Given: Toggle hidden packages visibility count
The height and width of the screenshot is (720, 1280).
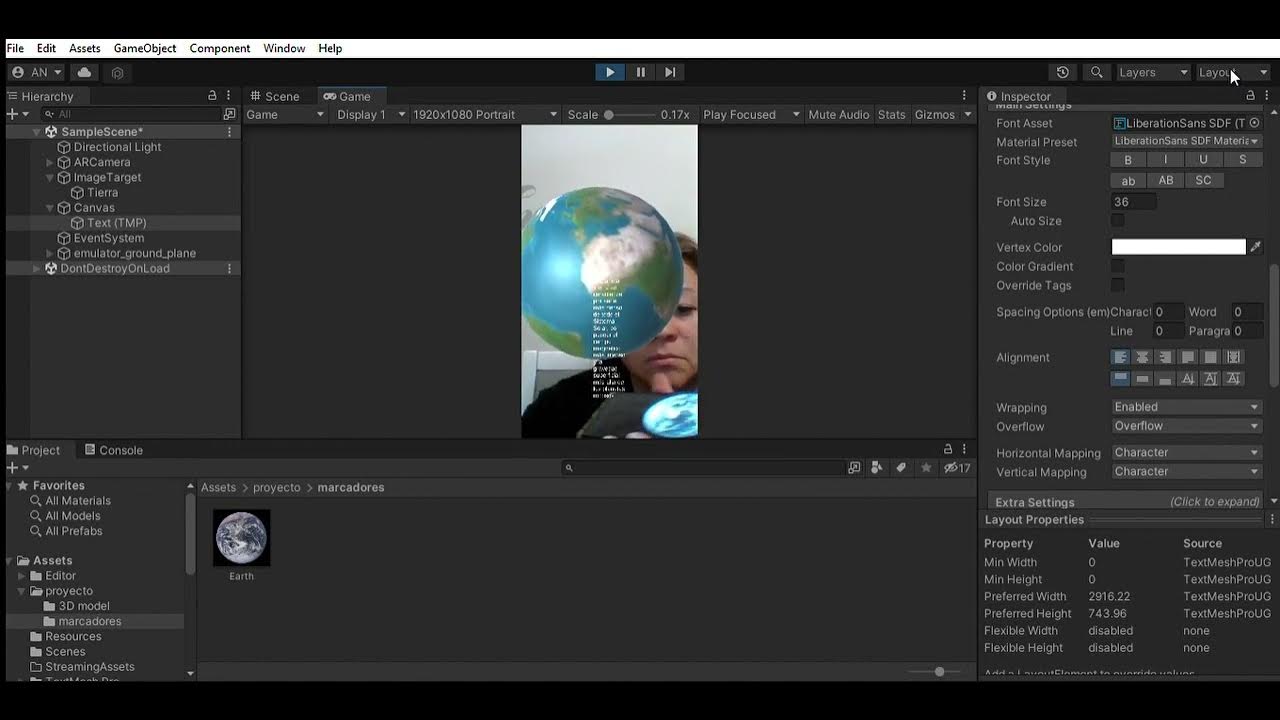Looking at the screenshot, I should coord(957,468).
